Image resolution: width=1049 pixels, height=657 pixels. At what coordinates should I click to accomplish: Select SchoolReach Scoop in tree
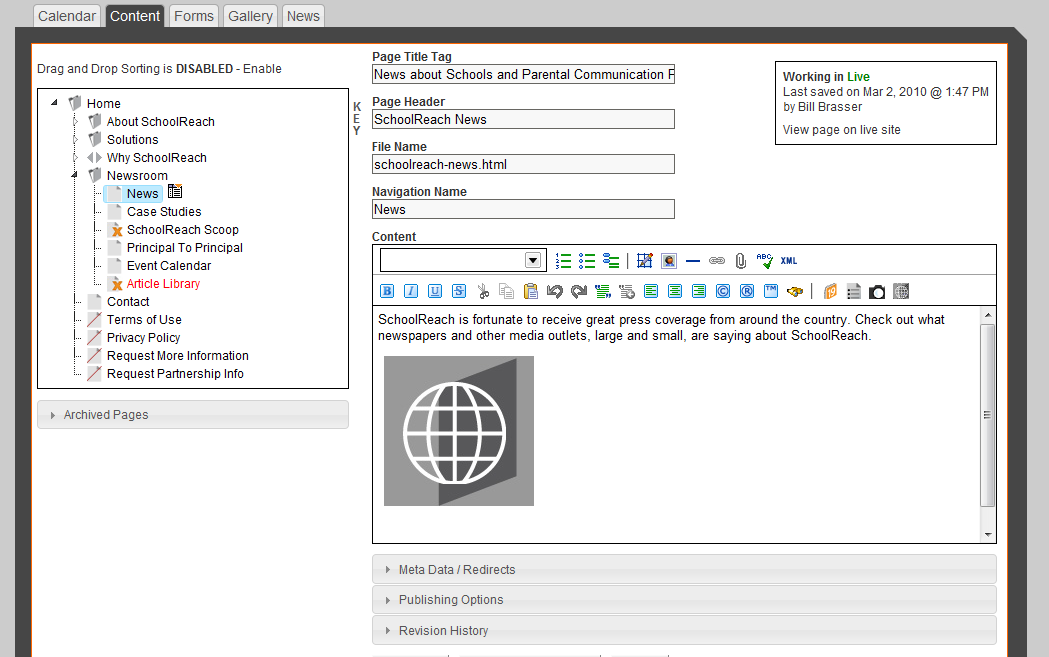[x=183, y=229]
